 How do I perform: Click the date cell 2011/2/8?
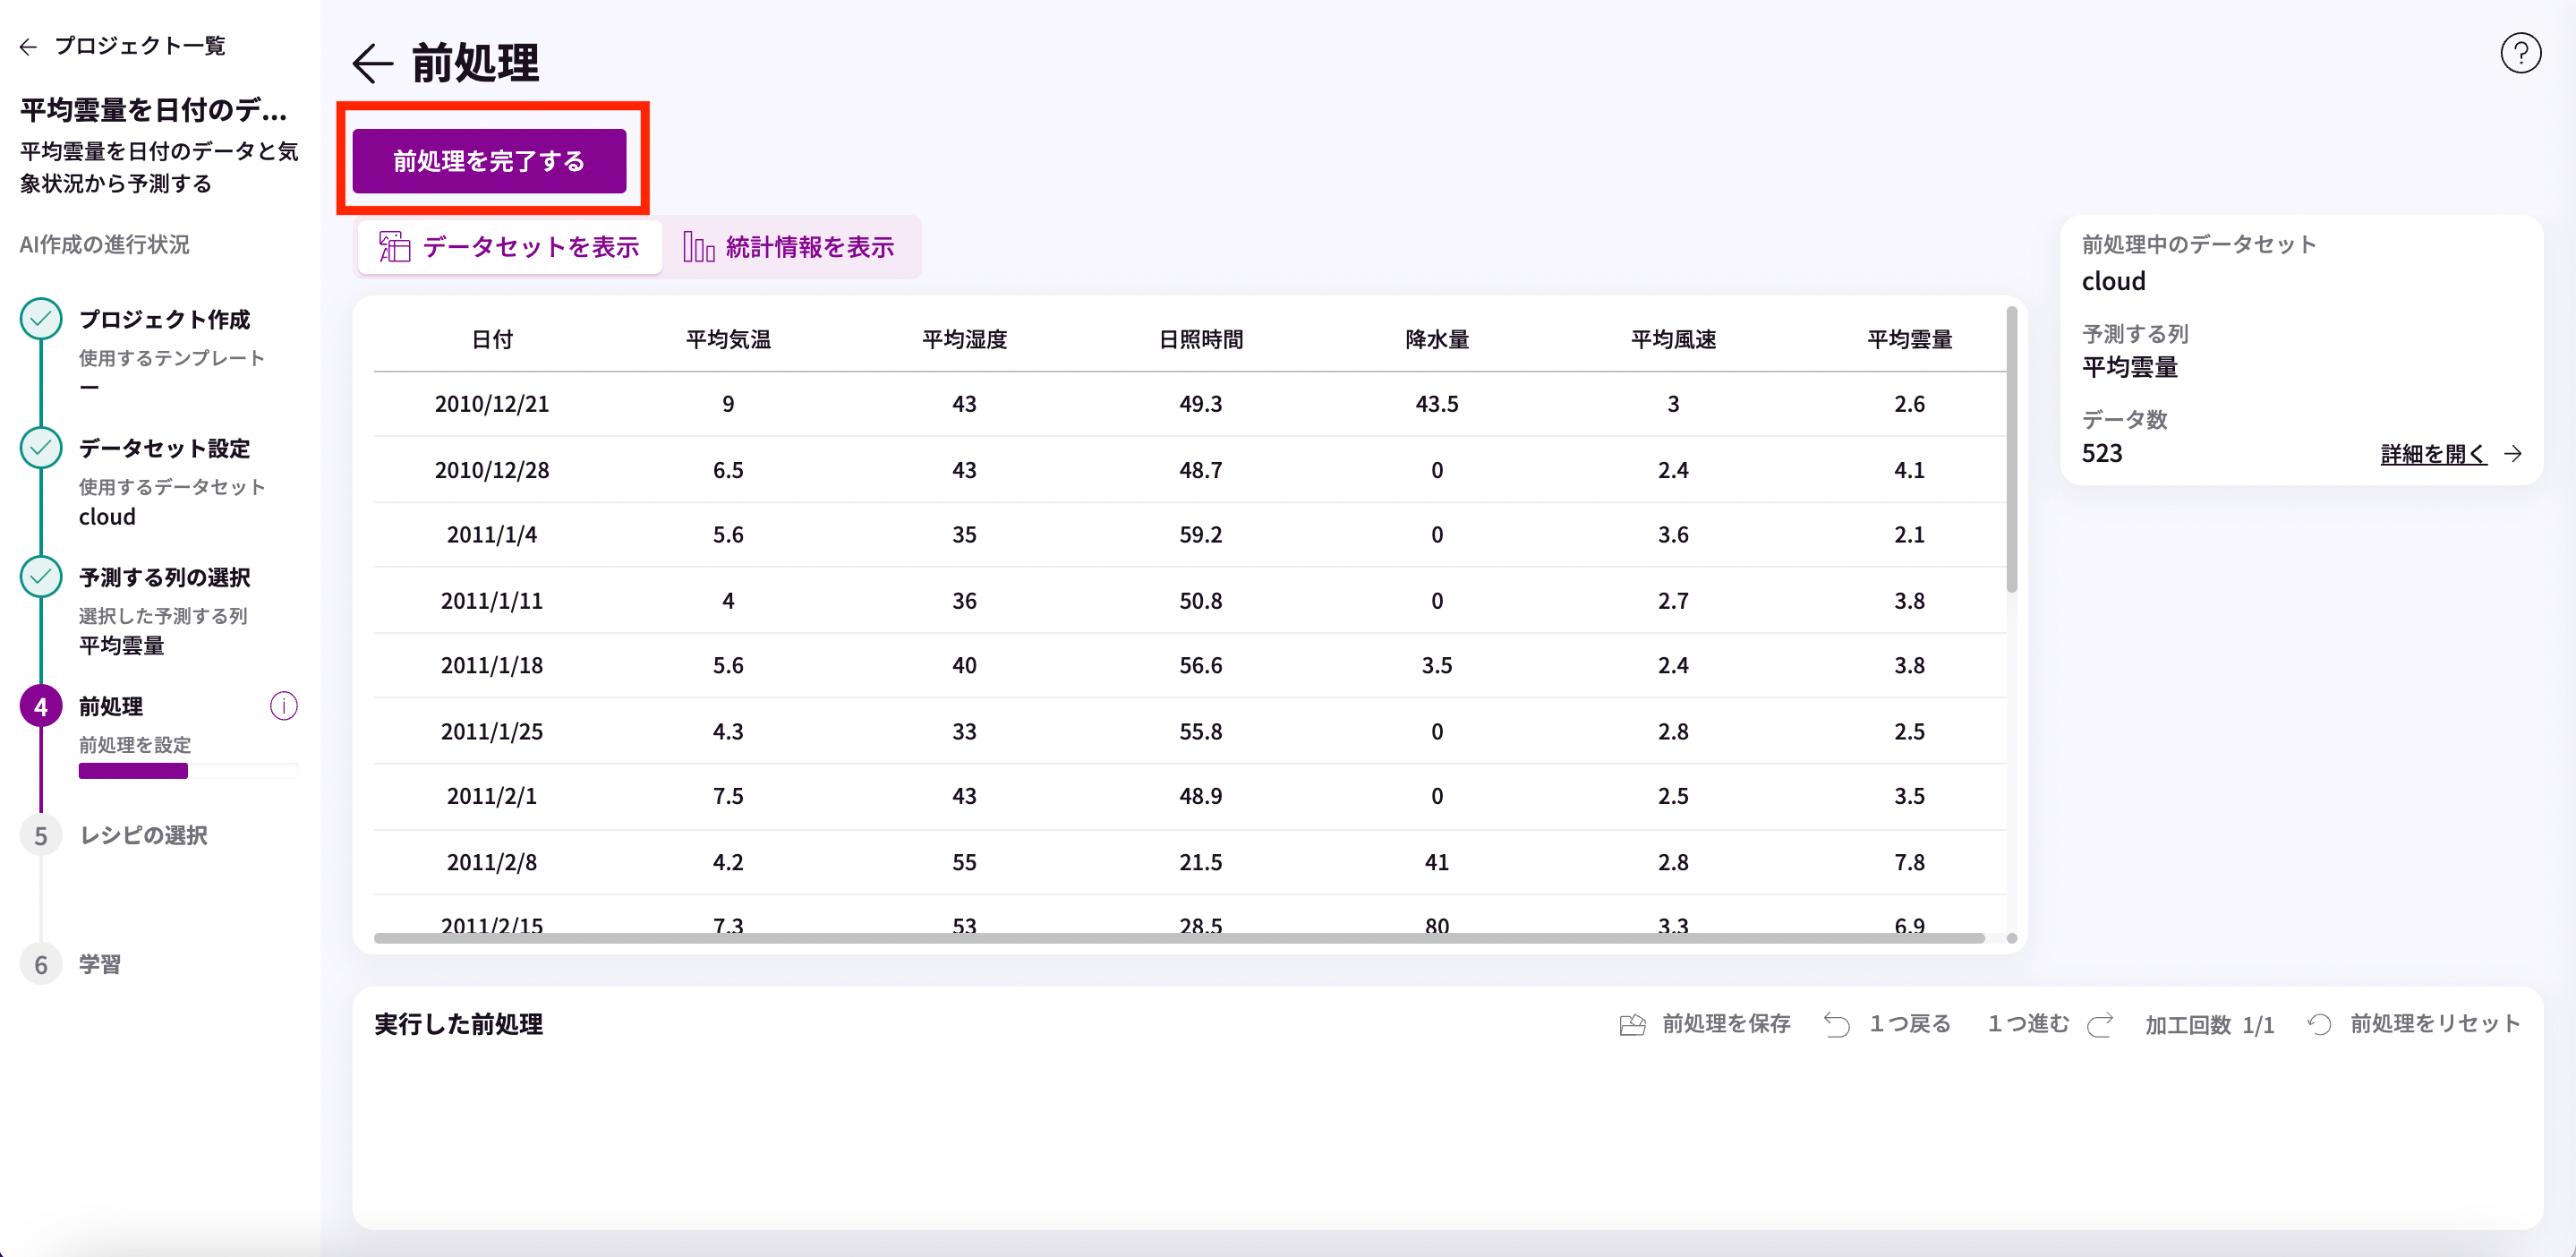492,863
